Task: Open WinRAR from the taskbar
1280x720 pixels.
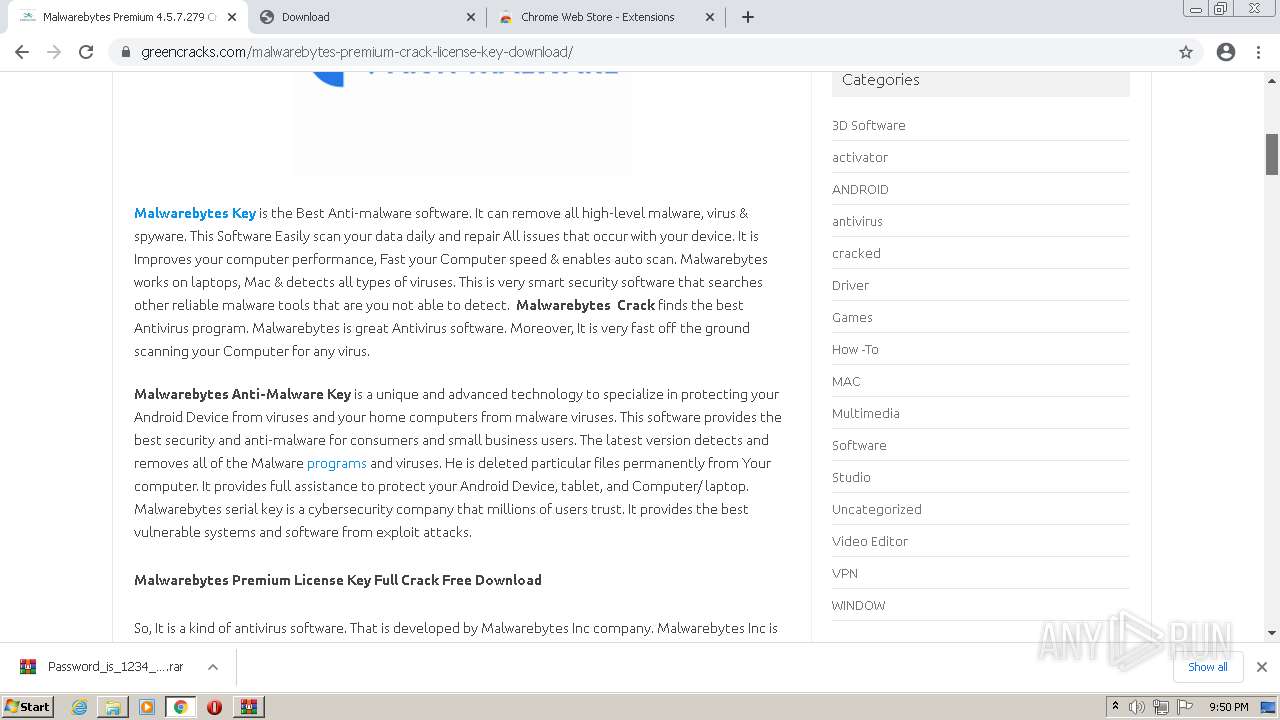Action: pyautogui.click(x=249, y=707)
